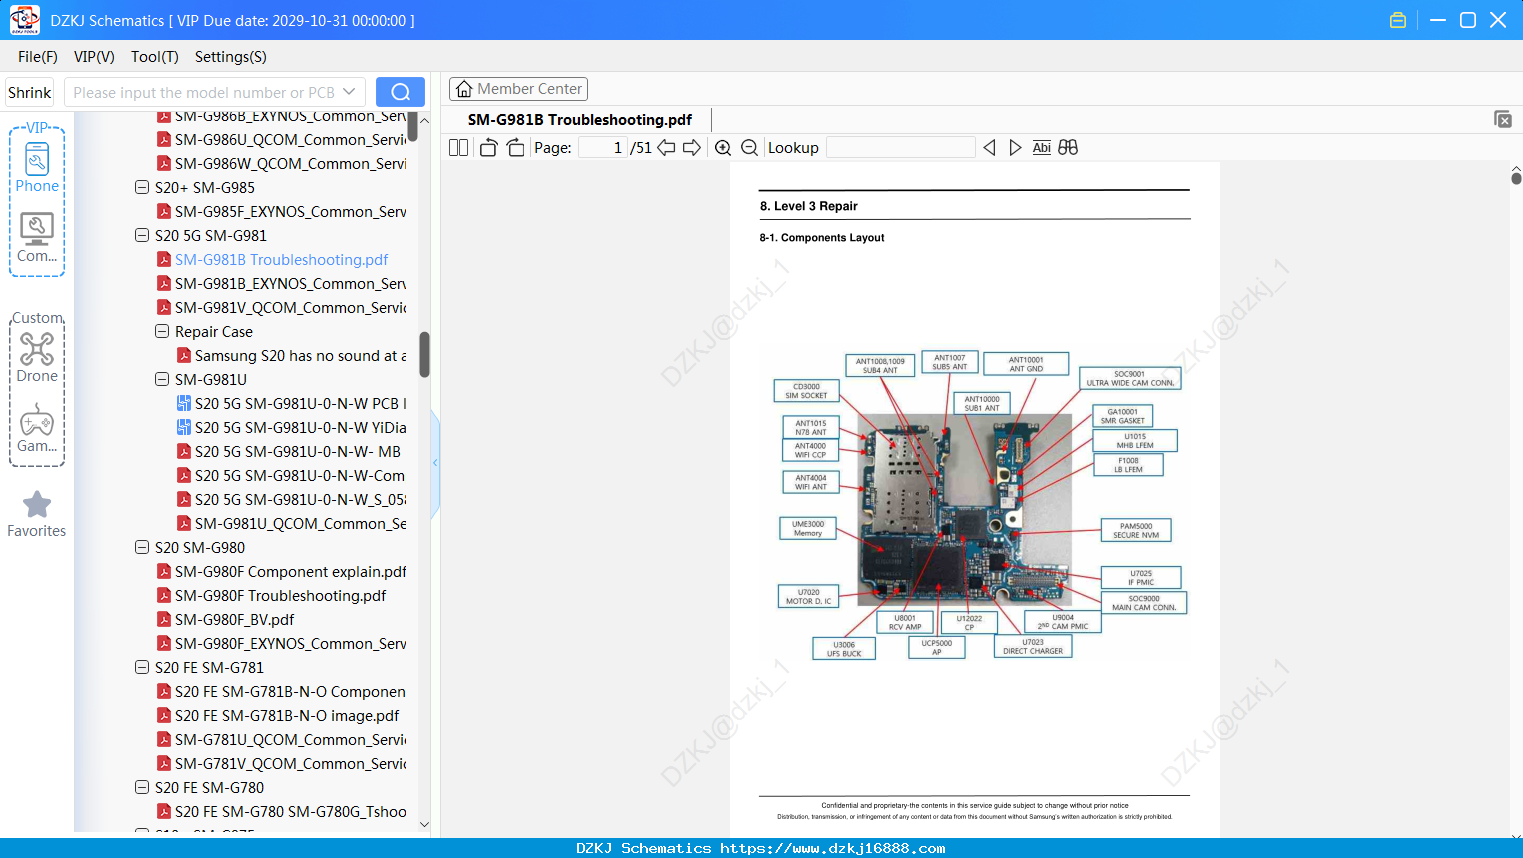
Task: Open the VIP(V) menu
Action: click(94, 57)
